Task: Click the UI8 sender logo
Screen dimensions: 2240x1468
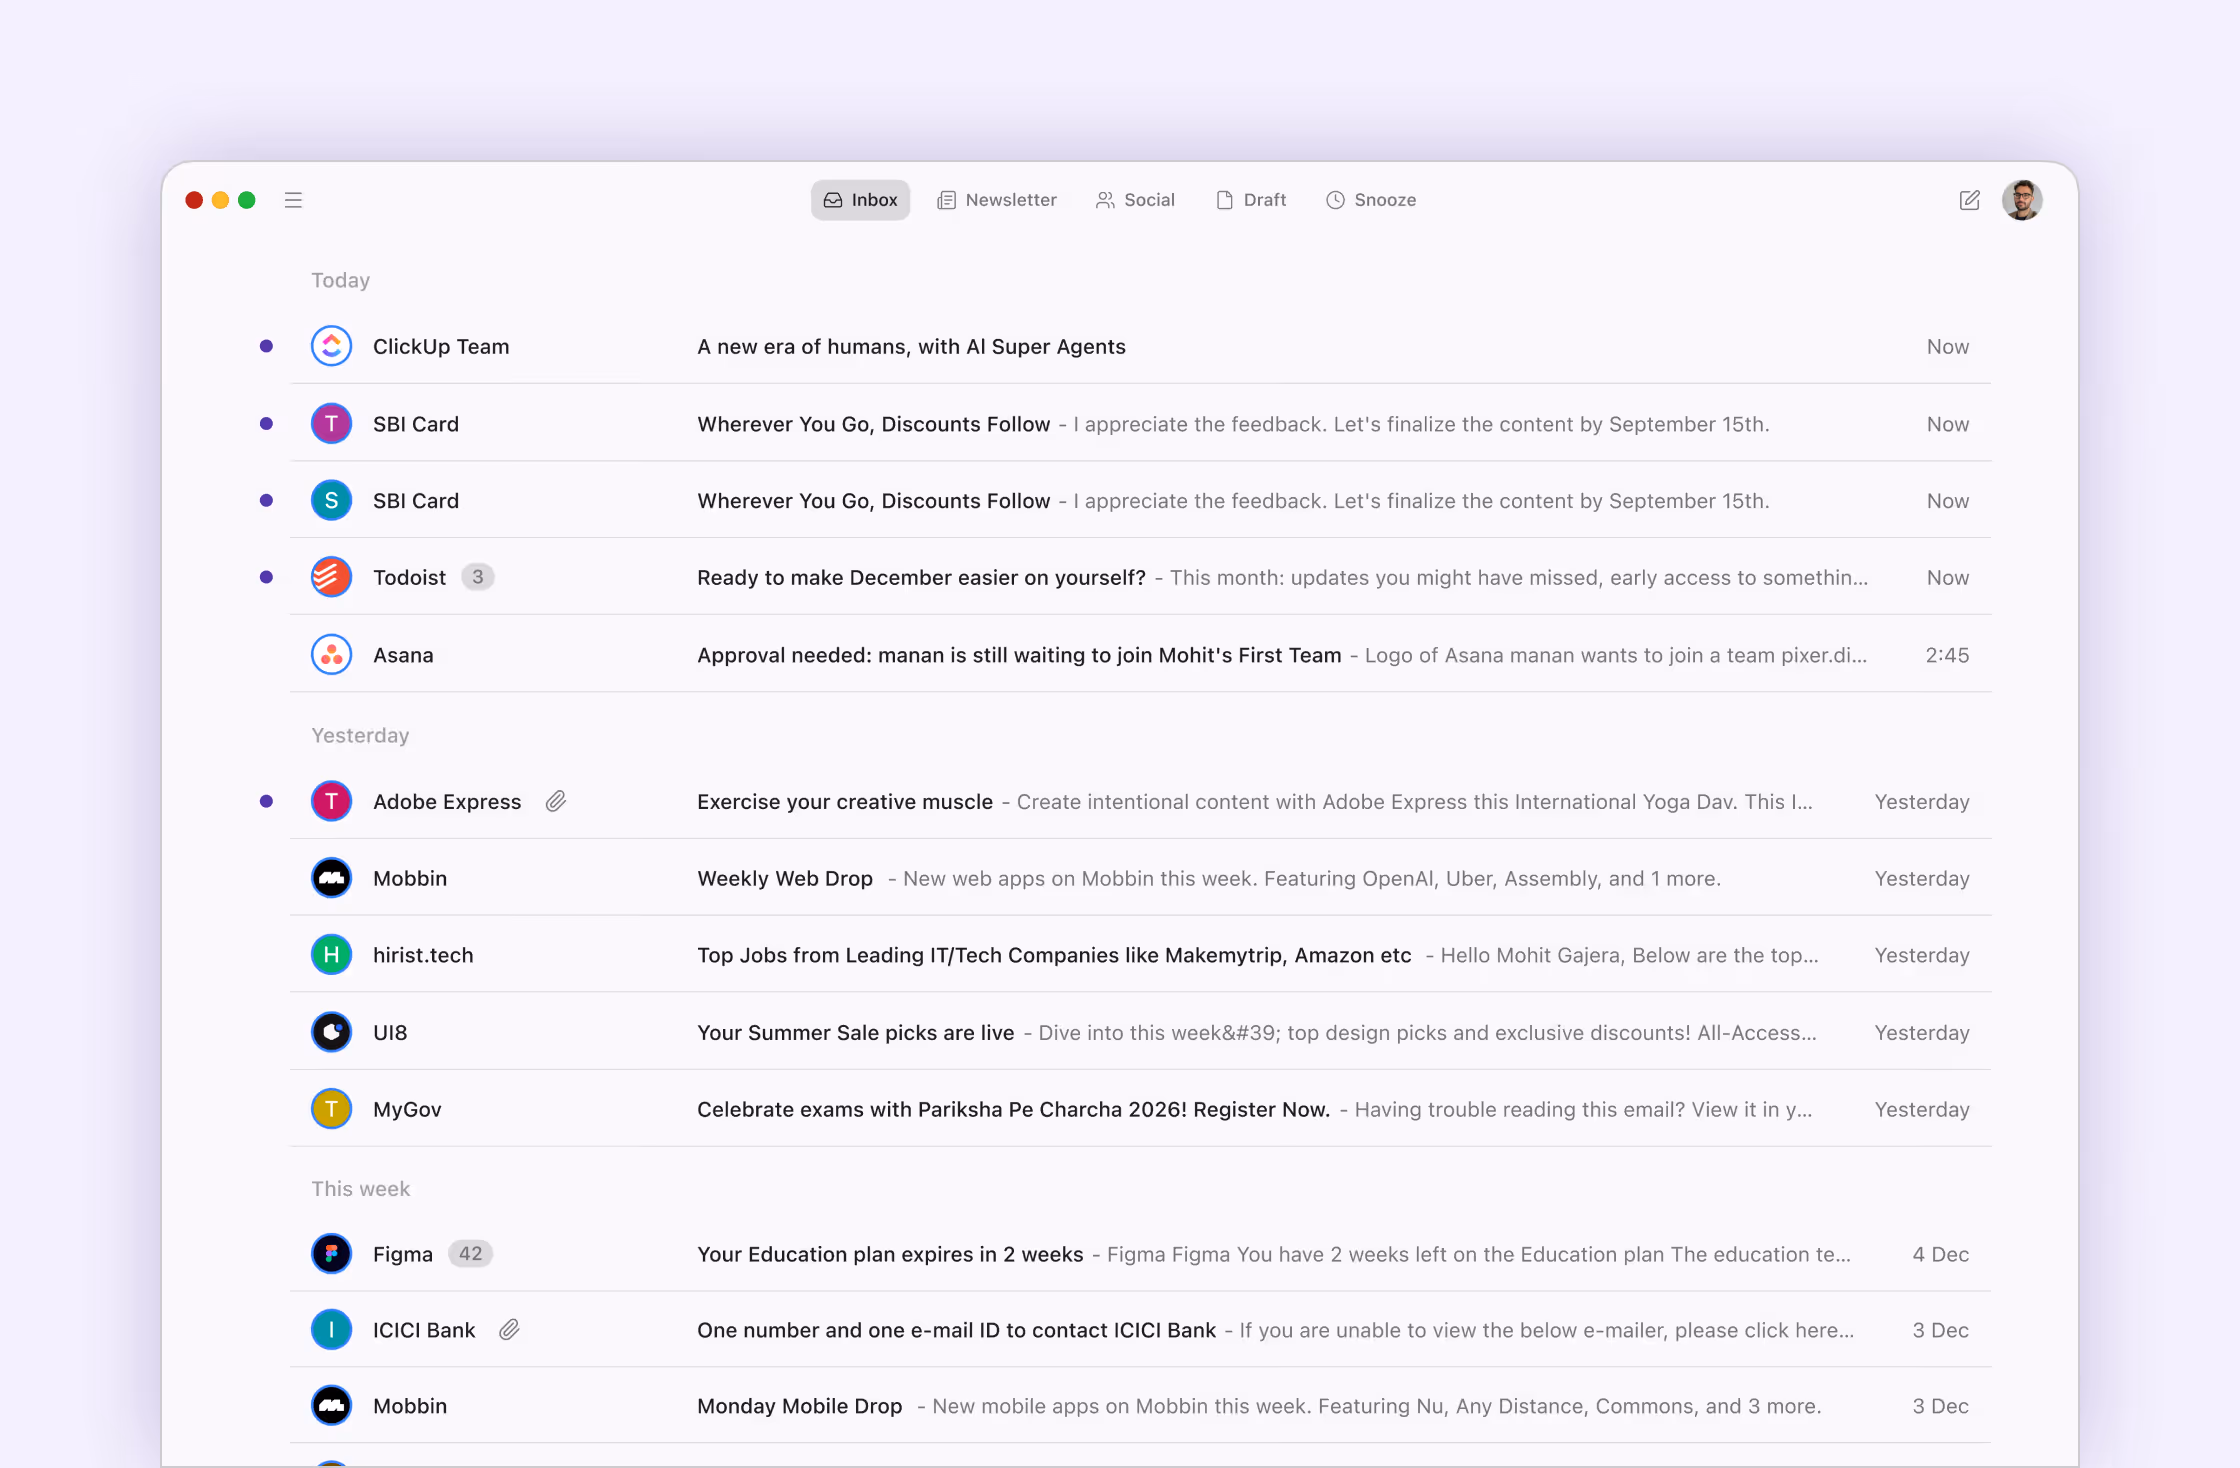Action: [x=331, y=1032]
